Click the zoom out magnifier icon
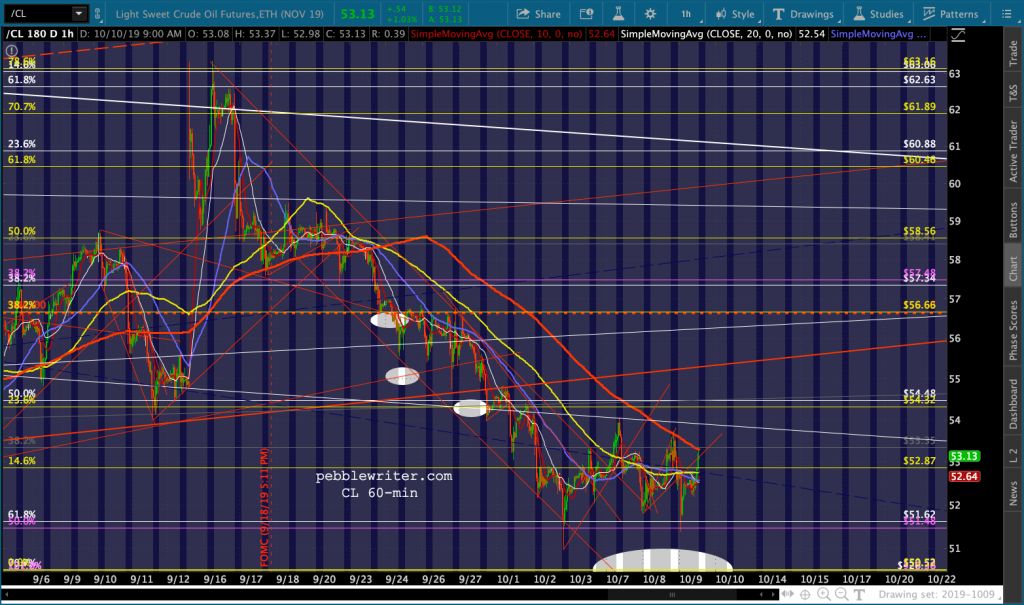This screenshot has height=605, width=1024. [842, 594]
